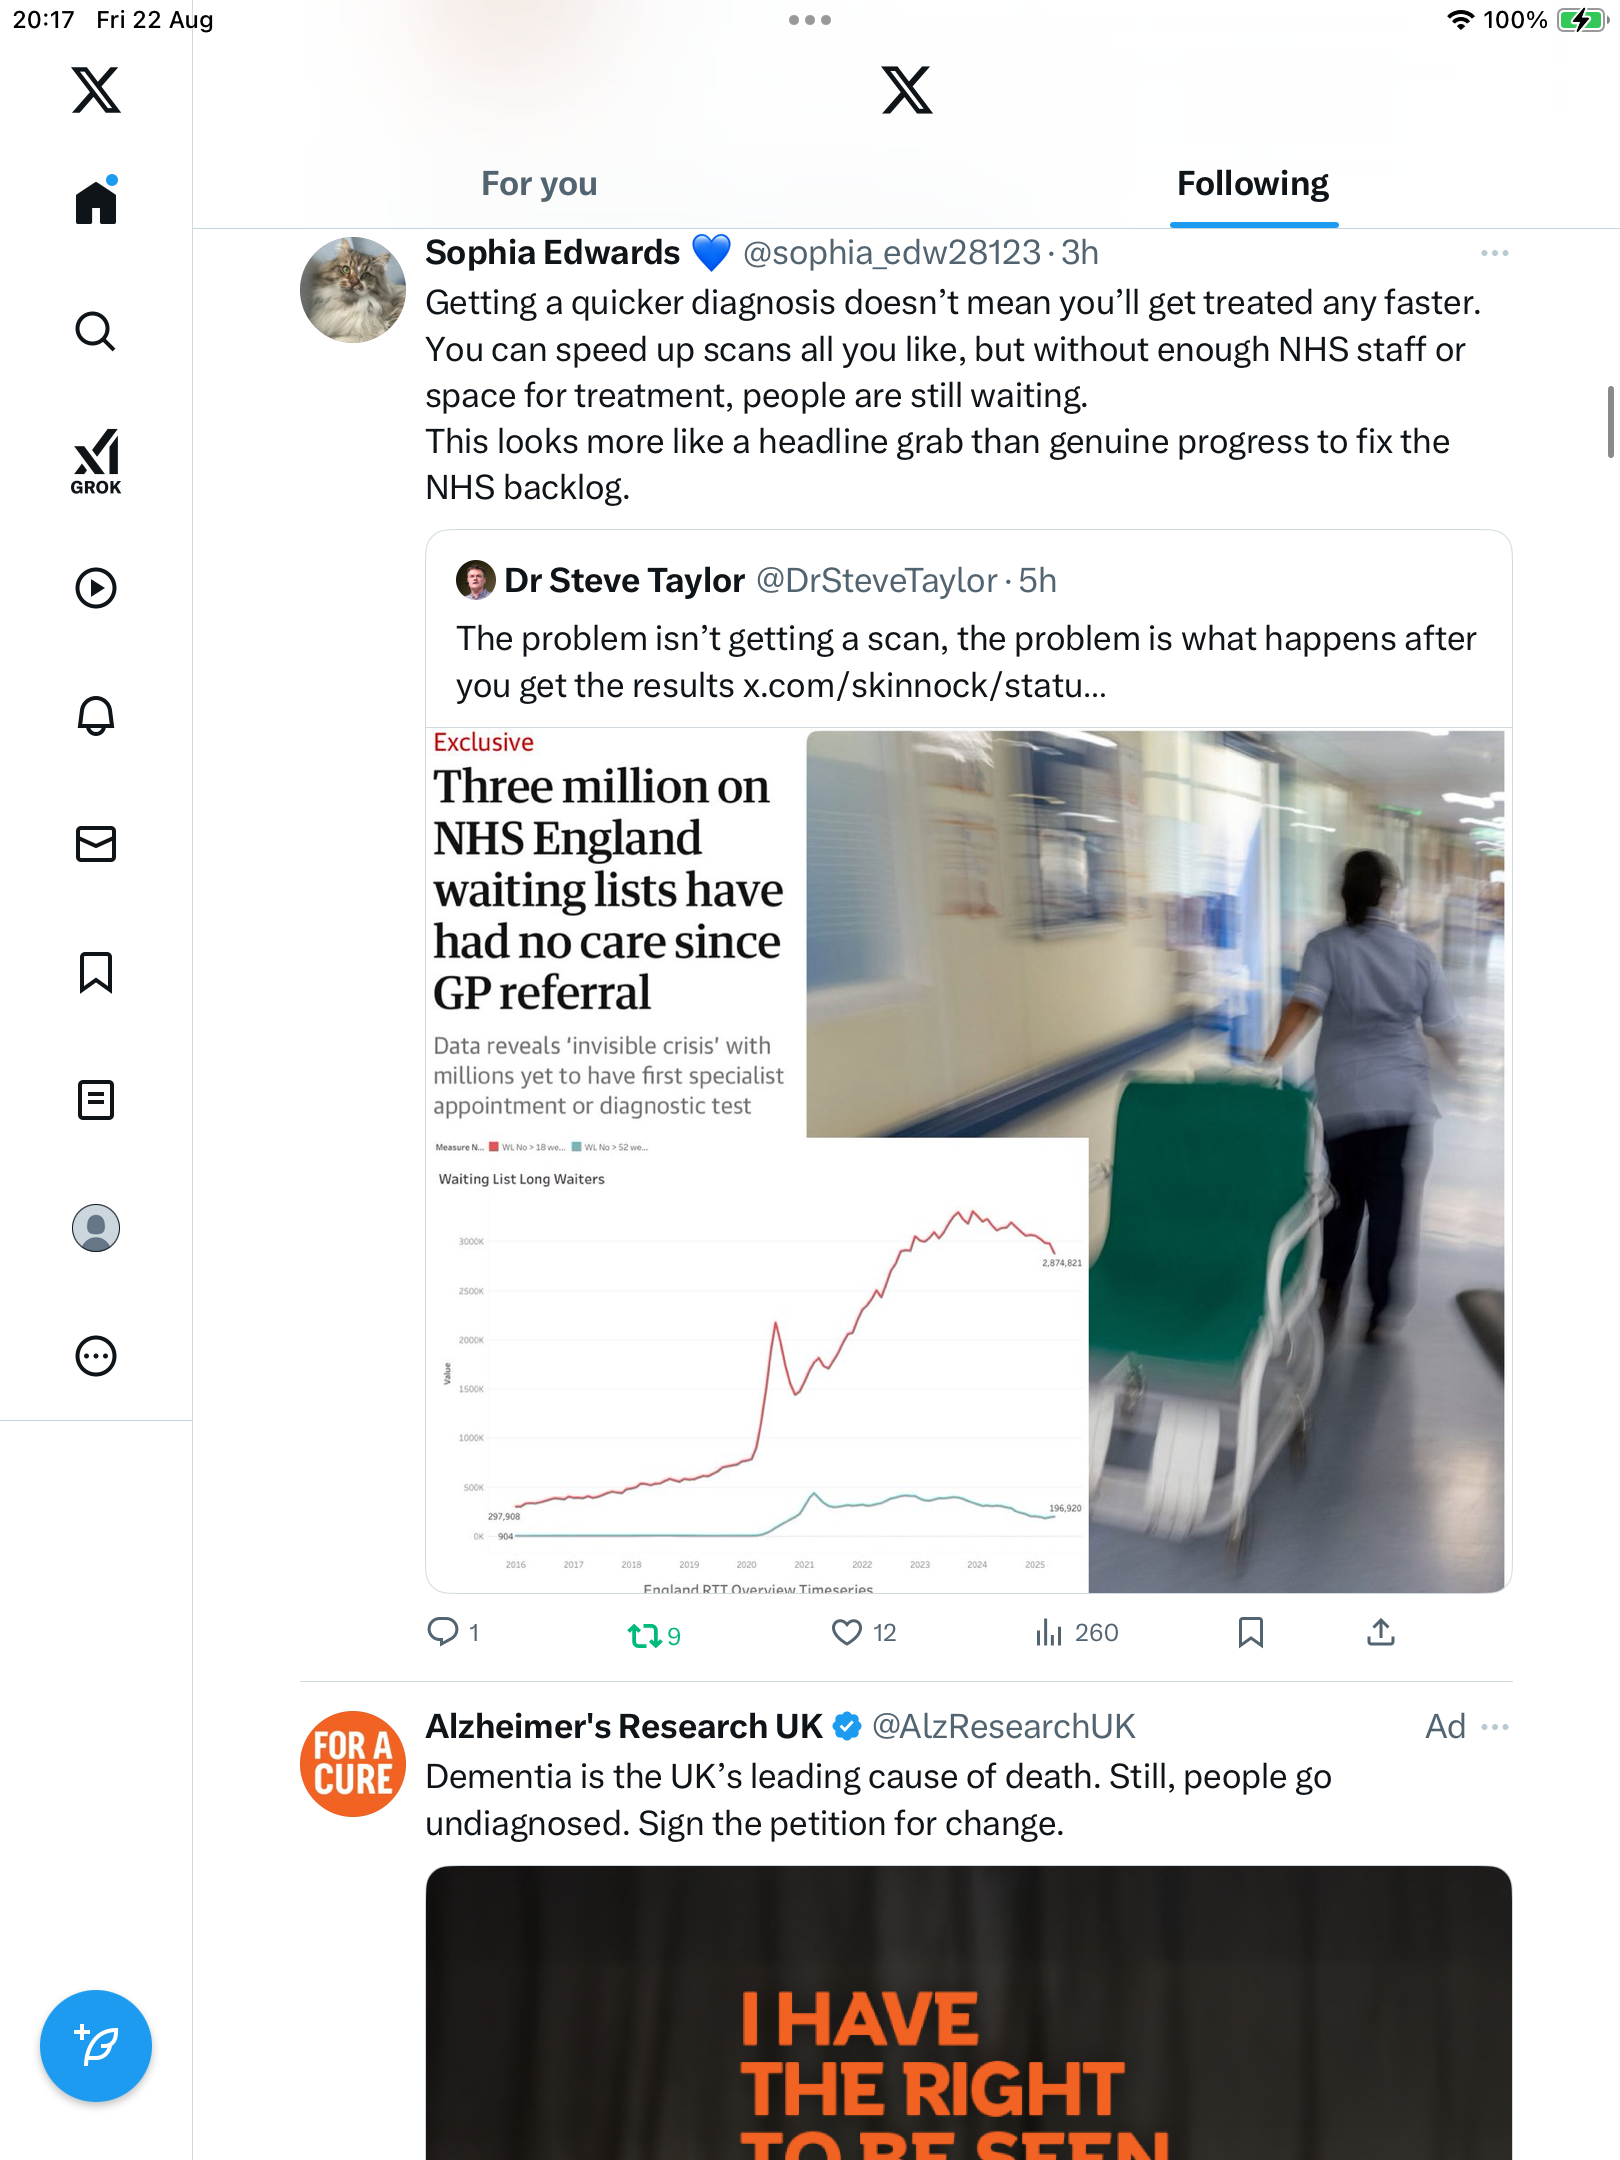Open the Lists icon in sidebar
The height and width of the screenshot is (2160, 1620).
(x=96, y=1100)
